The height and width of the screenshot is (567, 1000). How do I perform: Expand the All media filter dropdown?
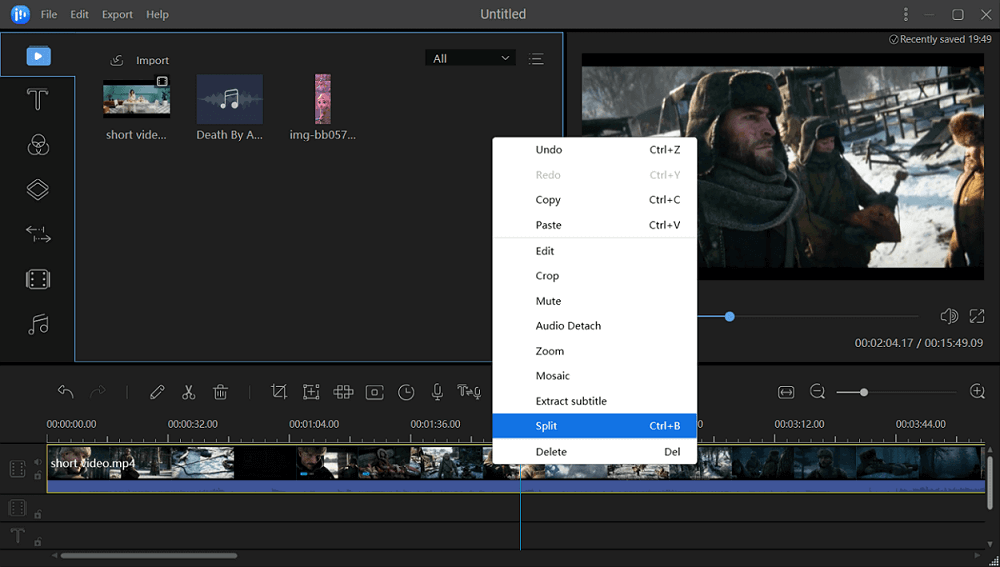click(470, 58)
